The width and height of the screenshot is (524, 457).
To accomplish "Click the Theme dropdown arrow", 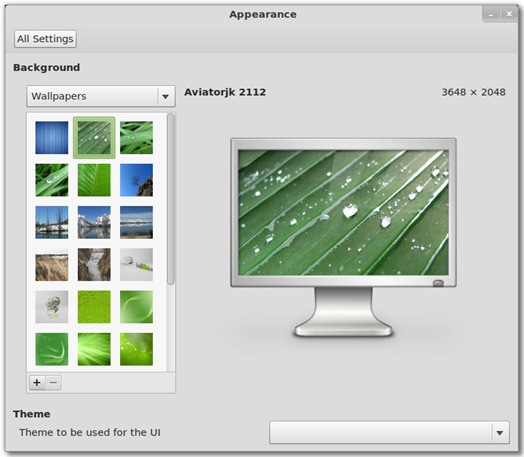I will [500, 433].
